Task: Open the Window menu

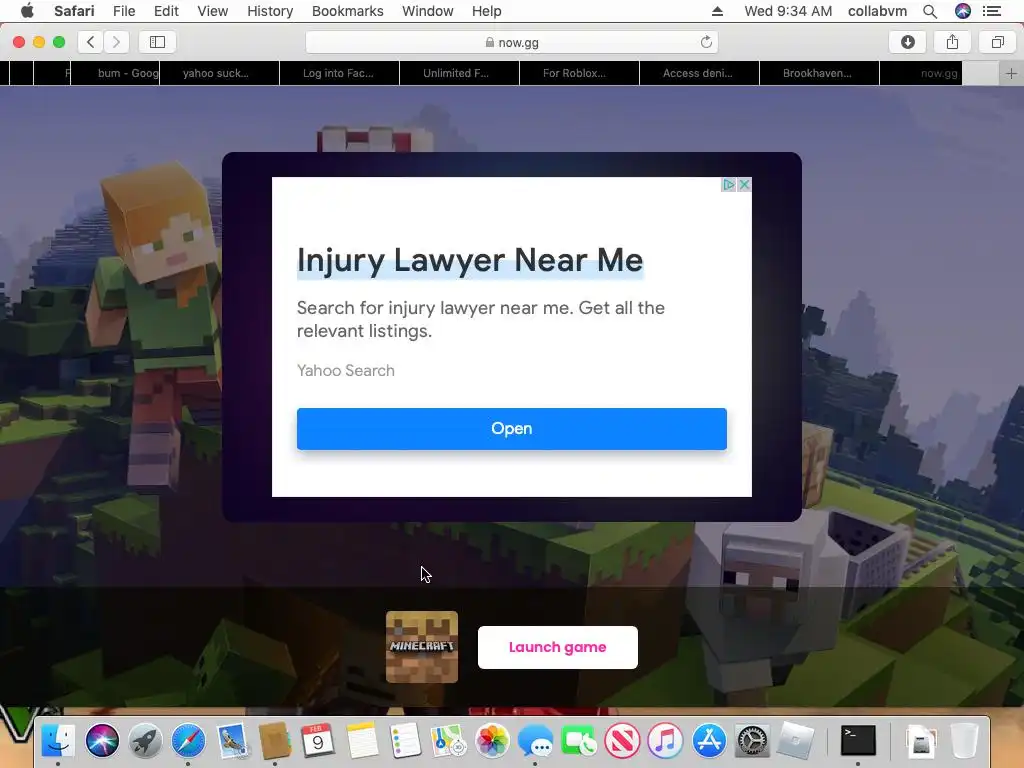Action: 428,11
